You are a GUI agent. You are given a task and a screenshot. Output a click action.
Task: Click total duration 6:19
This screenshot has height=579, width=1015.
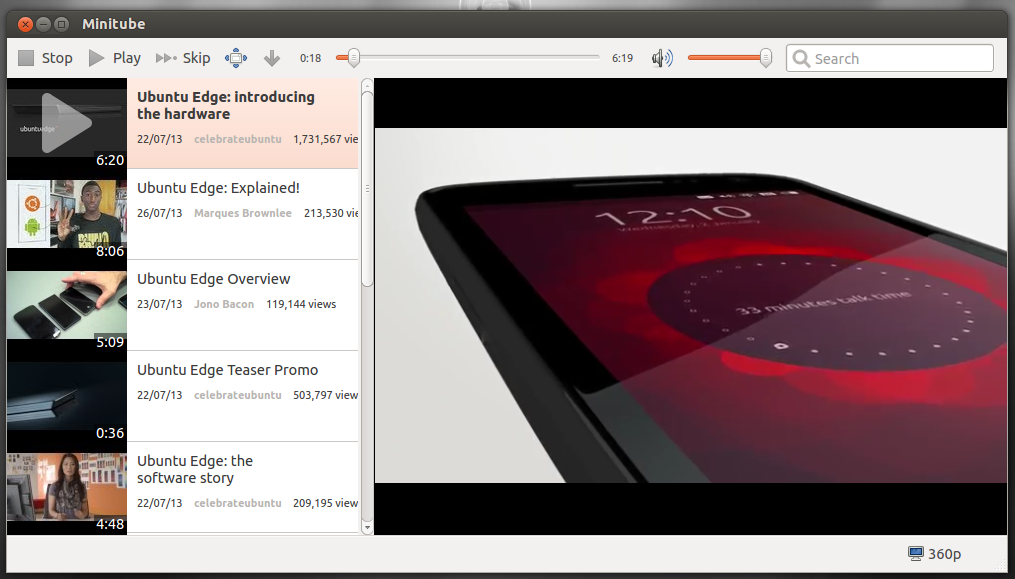(622, 58)
